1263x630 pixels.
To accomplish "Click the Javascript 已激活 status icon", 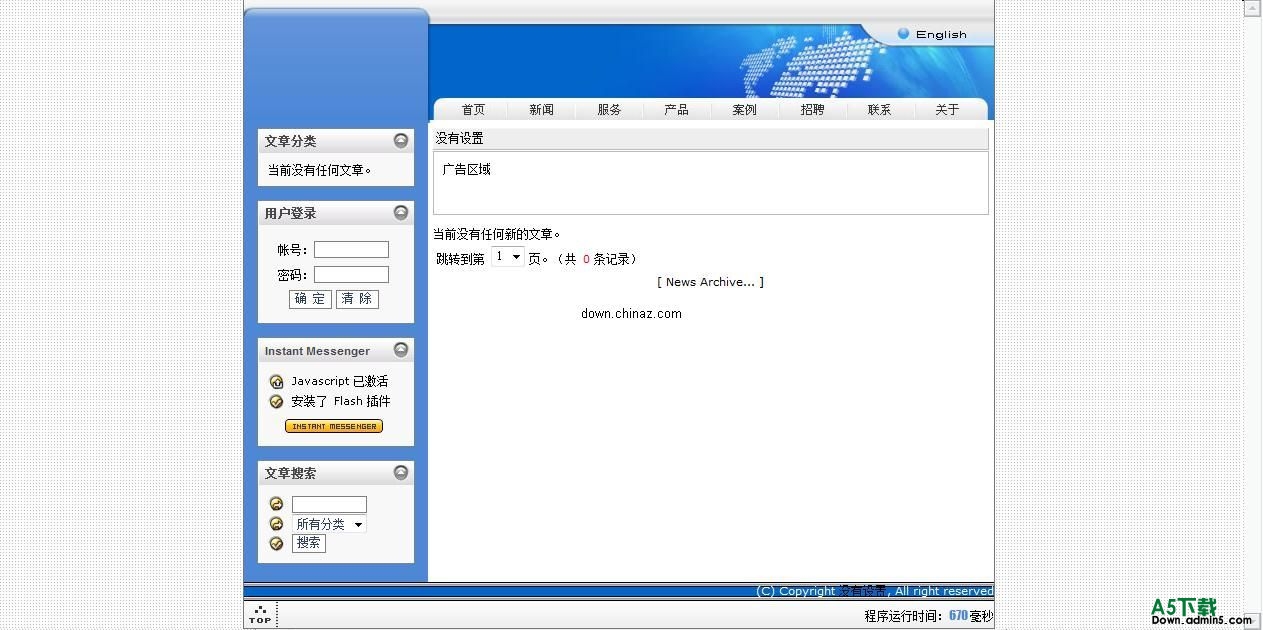I will click(x=276, y=381).
